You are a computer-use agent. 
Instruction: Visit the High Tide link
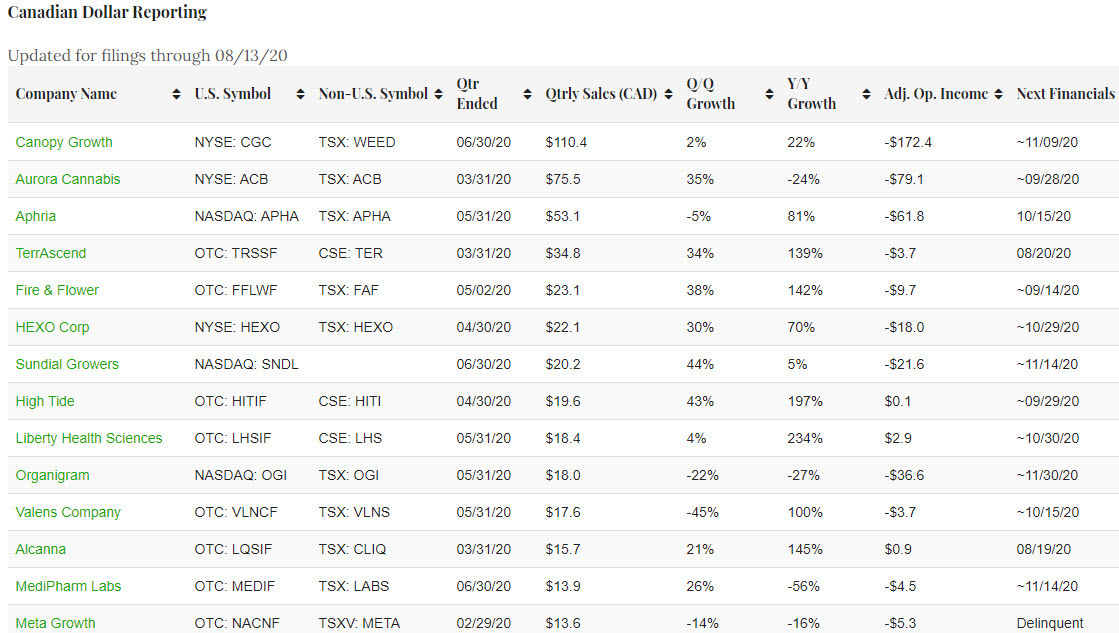[x=45, y=401]
